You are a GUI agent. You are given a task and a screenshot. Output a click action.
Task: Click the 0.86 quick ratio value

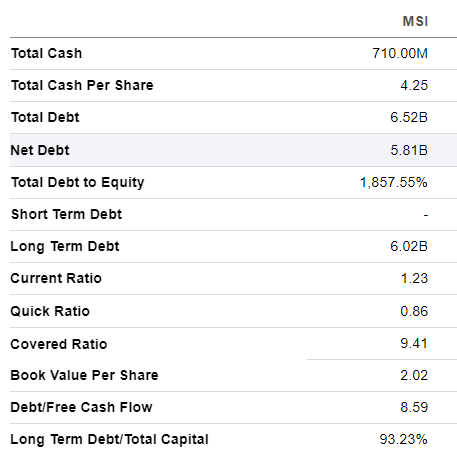click(x=414, y=311)
